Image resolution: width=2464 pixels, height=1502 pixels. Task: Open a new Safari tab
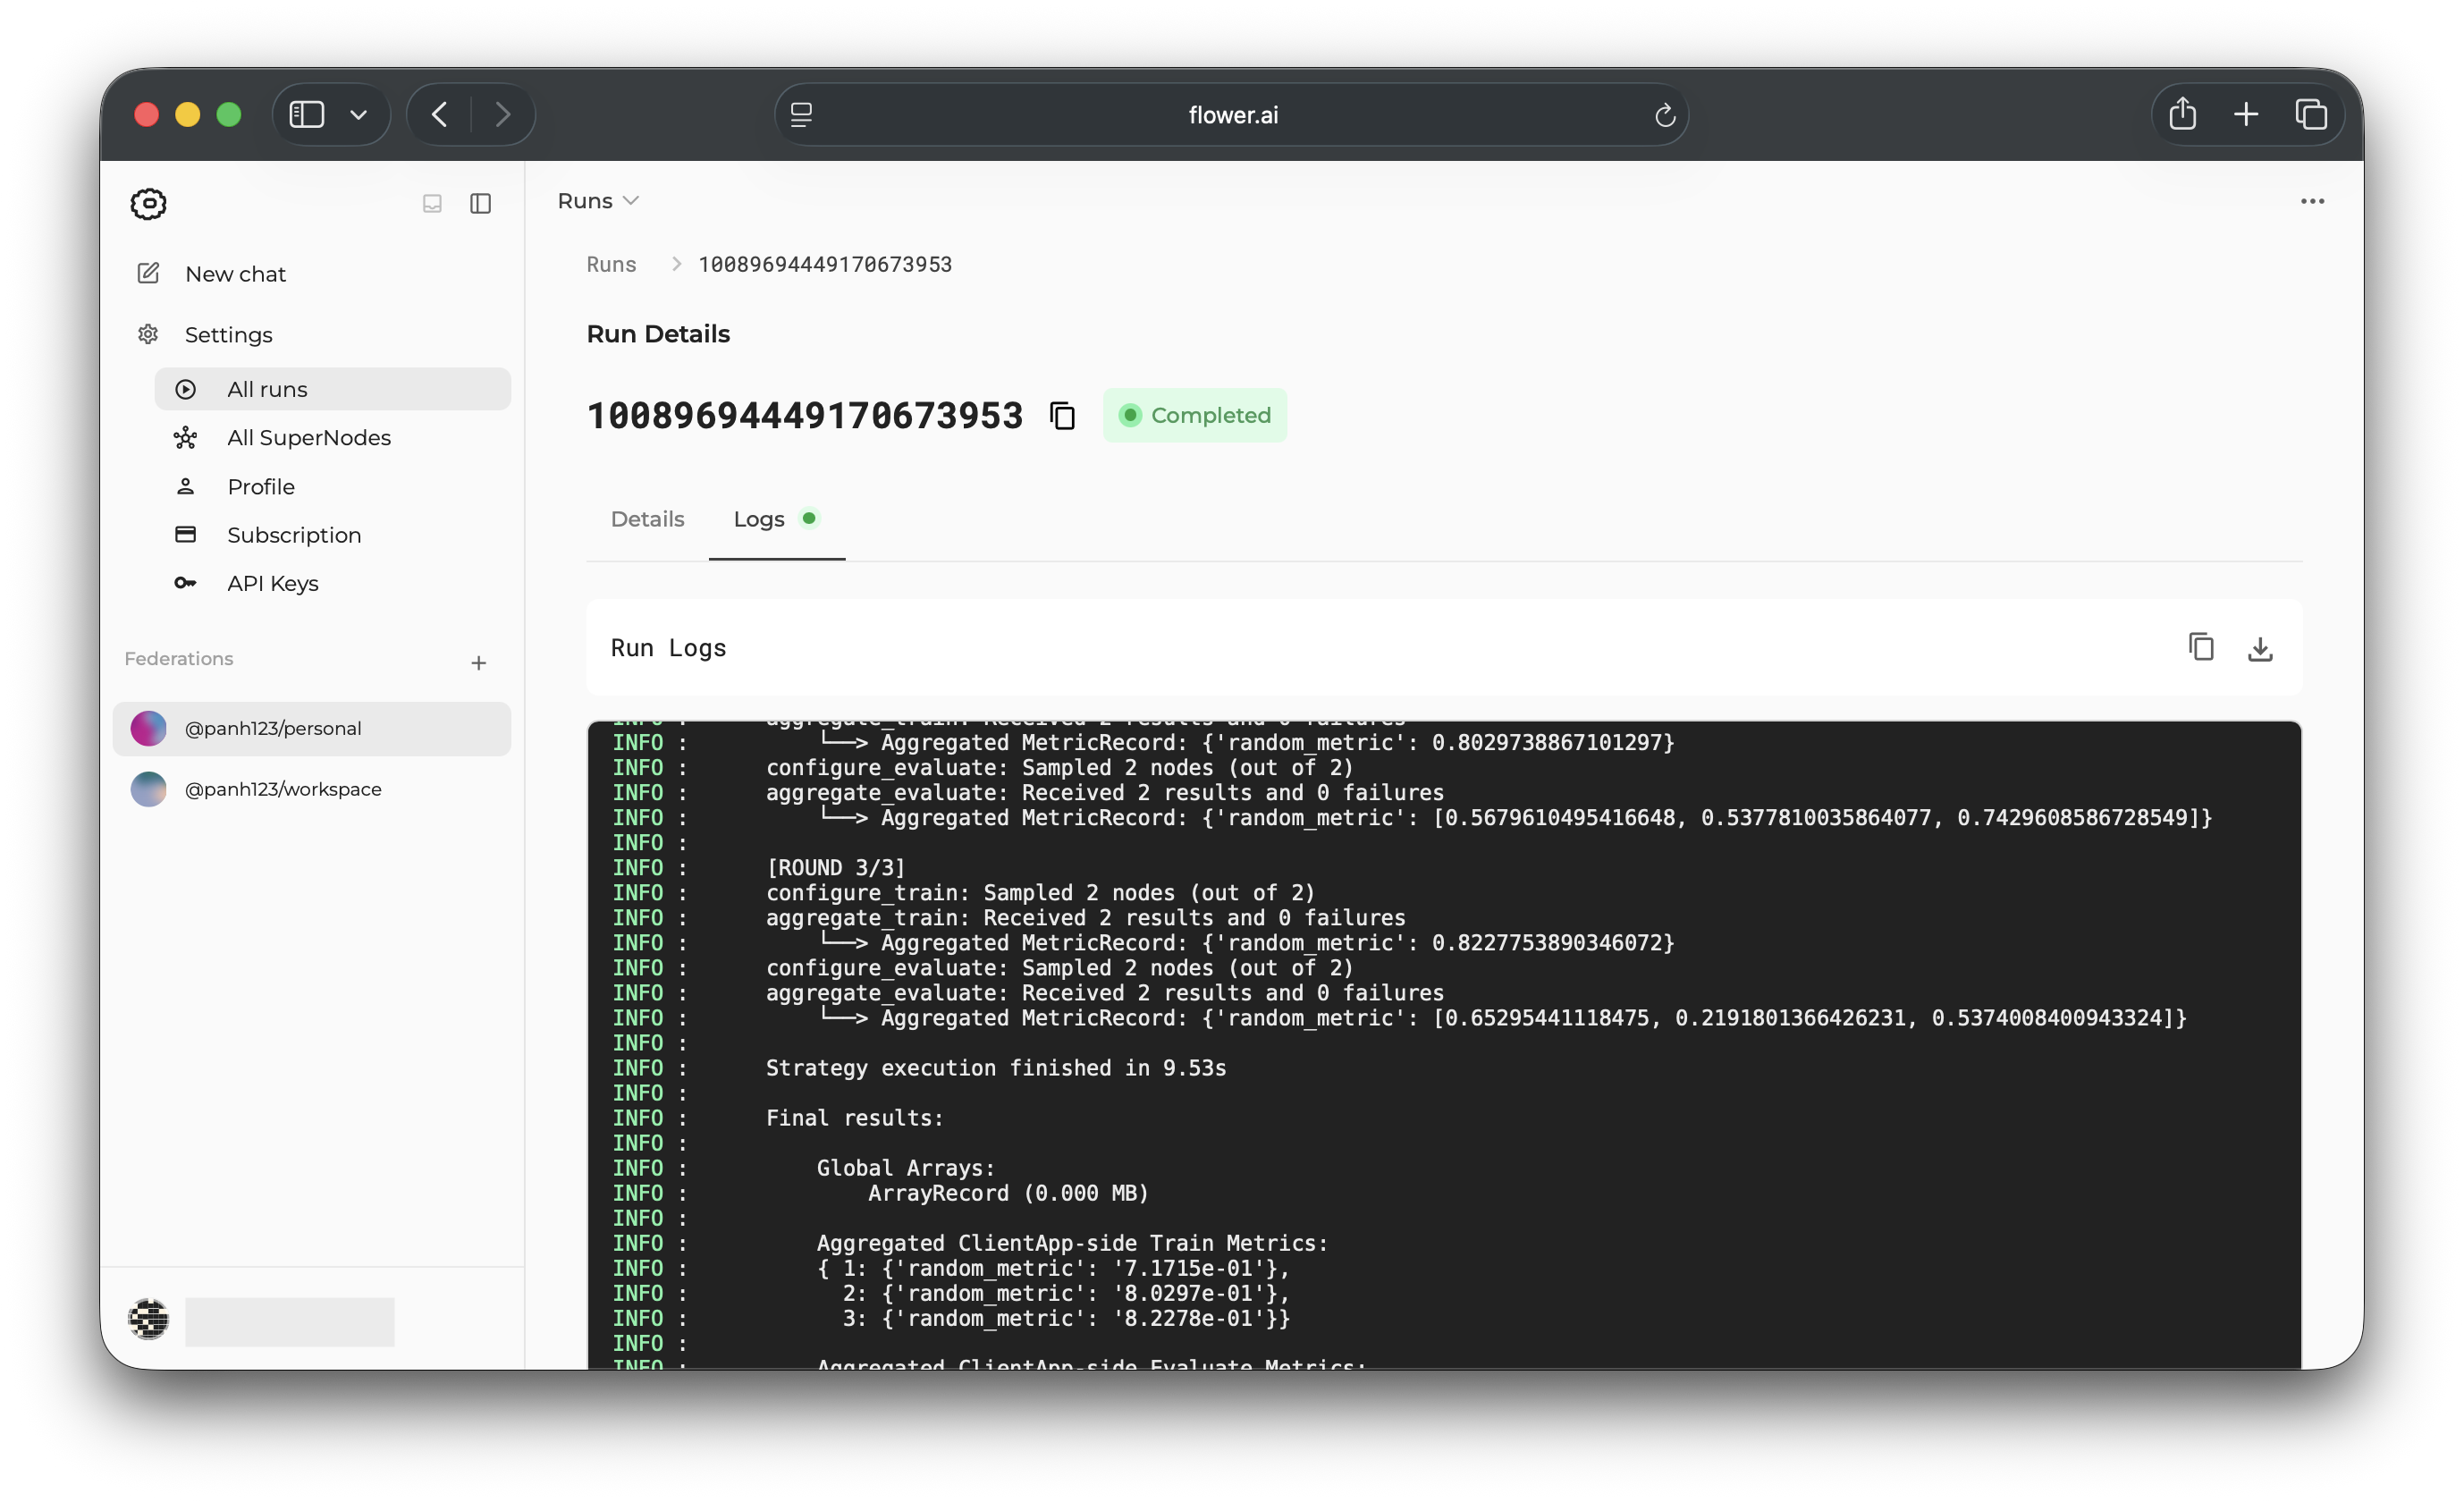(x=2246, y=115)
